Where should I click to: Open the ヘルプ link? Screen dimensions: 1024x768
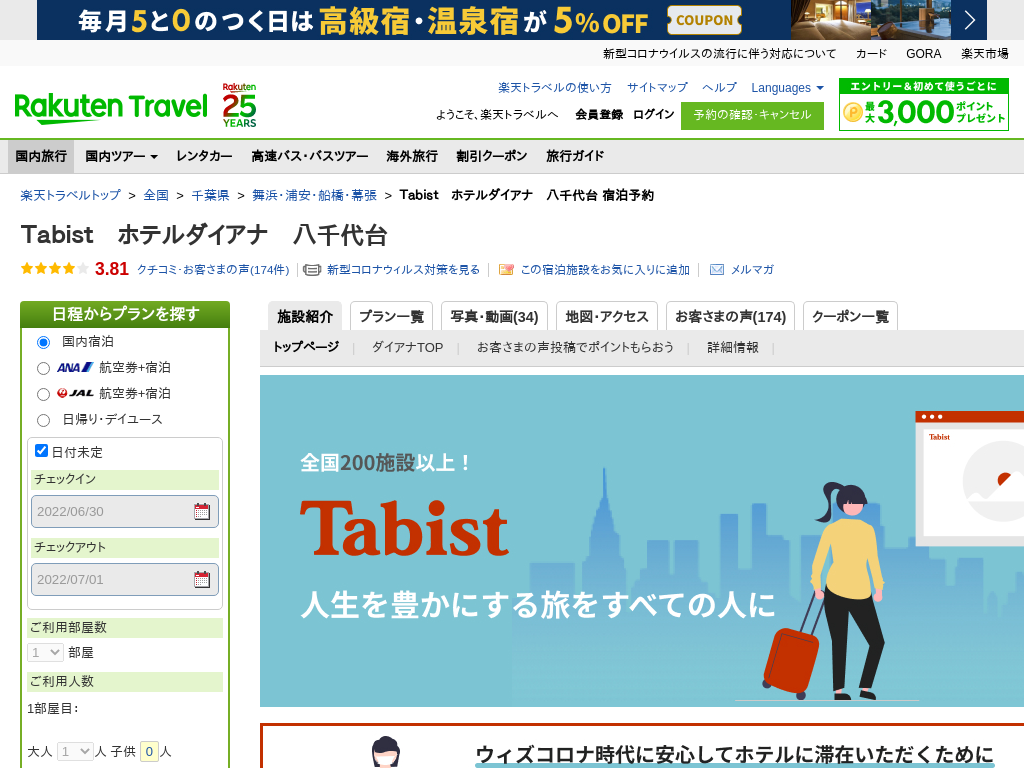click(x=719, y=88)
